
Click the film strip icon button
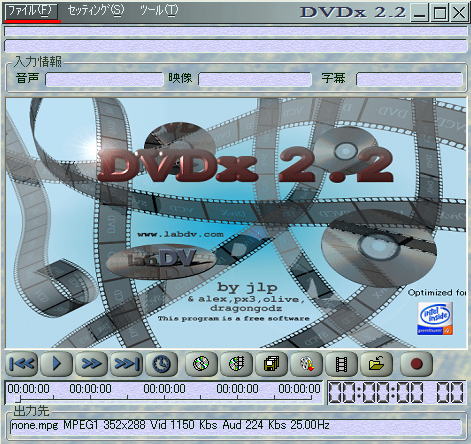(341, 364)
